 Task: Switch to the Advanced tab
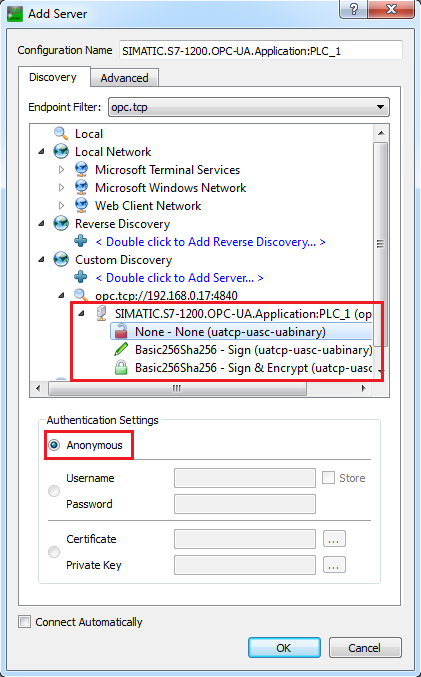(124, 78)
